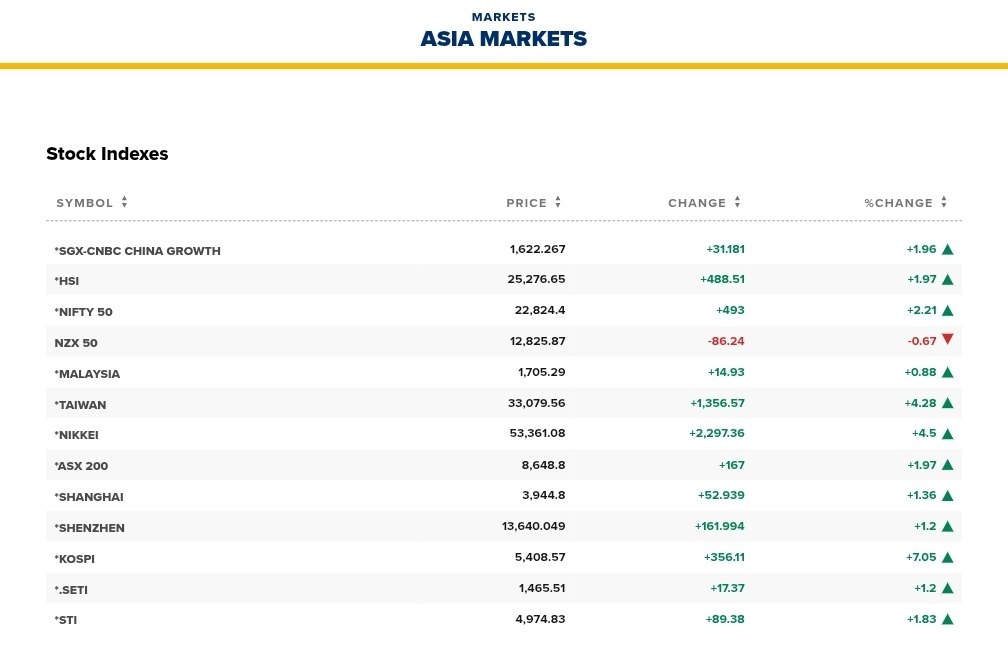
Task: Click the green up arrow for NIKKEI
Action: [x=947, y=434]
